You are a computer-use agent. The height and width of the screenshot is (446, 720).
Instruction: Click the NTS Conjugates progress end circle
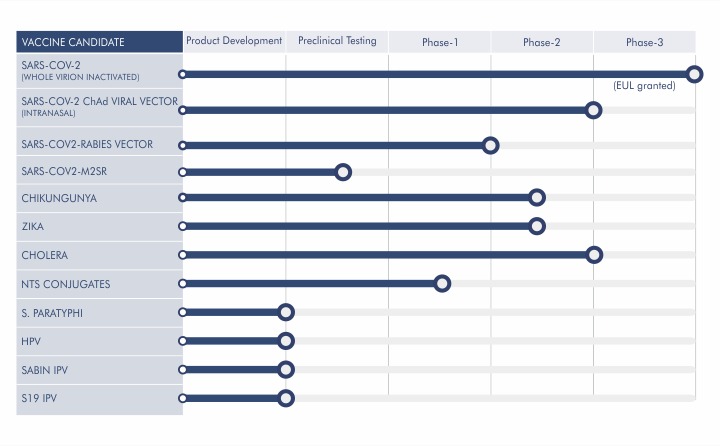tap(442, 284)
